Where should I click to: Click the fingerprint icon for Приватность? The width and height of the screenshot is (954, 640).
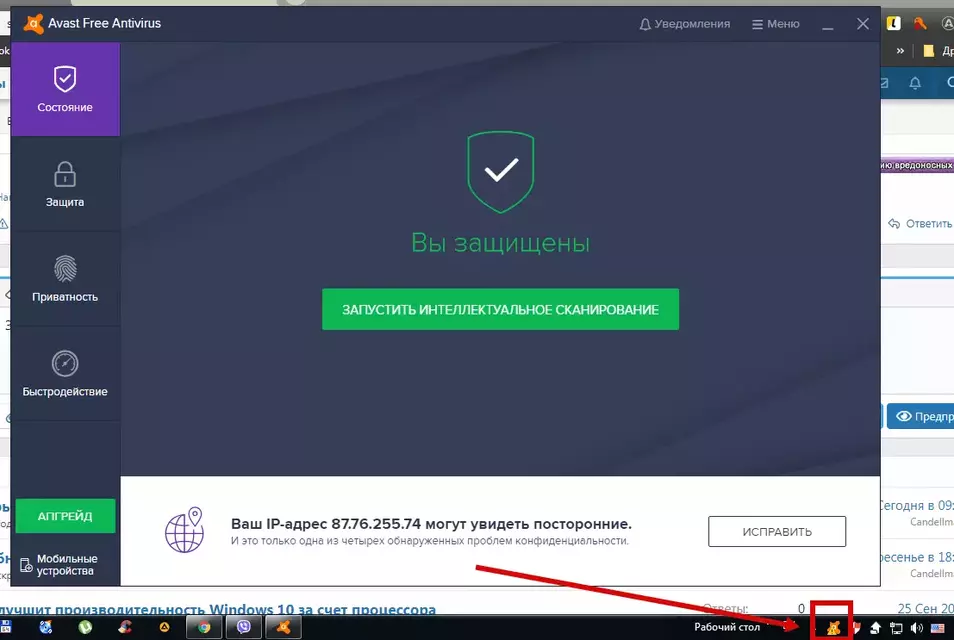click(65, 269)
